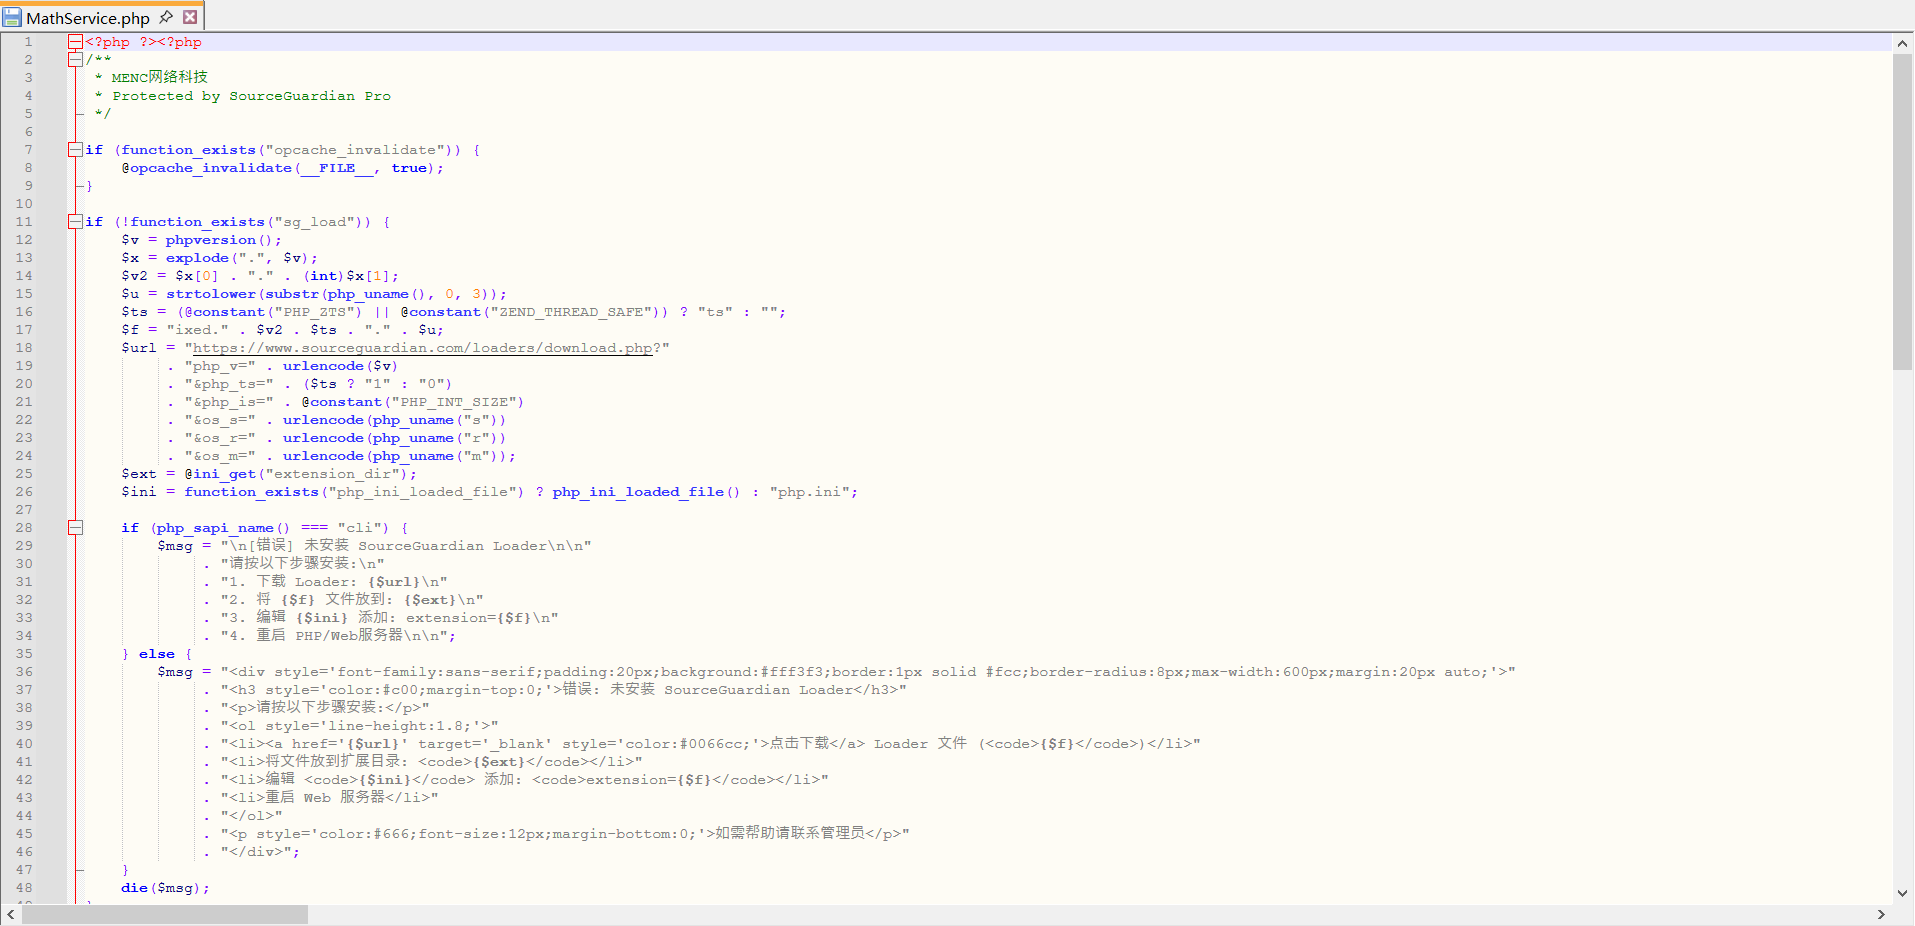Collapse the comment block fold at line 2

point(75,60)
